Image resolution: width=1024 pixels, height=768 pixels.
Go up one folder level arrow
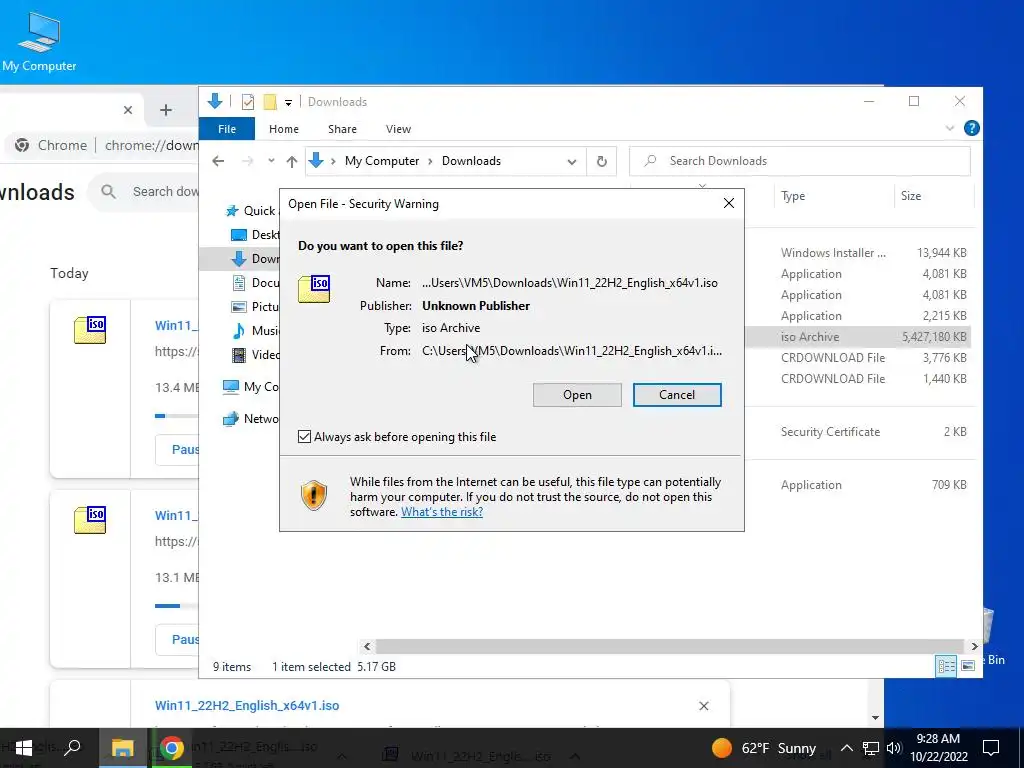point(291,161)
